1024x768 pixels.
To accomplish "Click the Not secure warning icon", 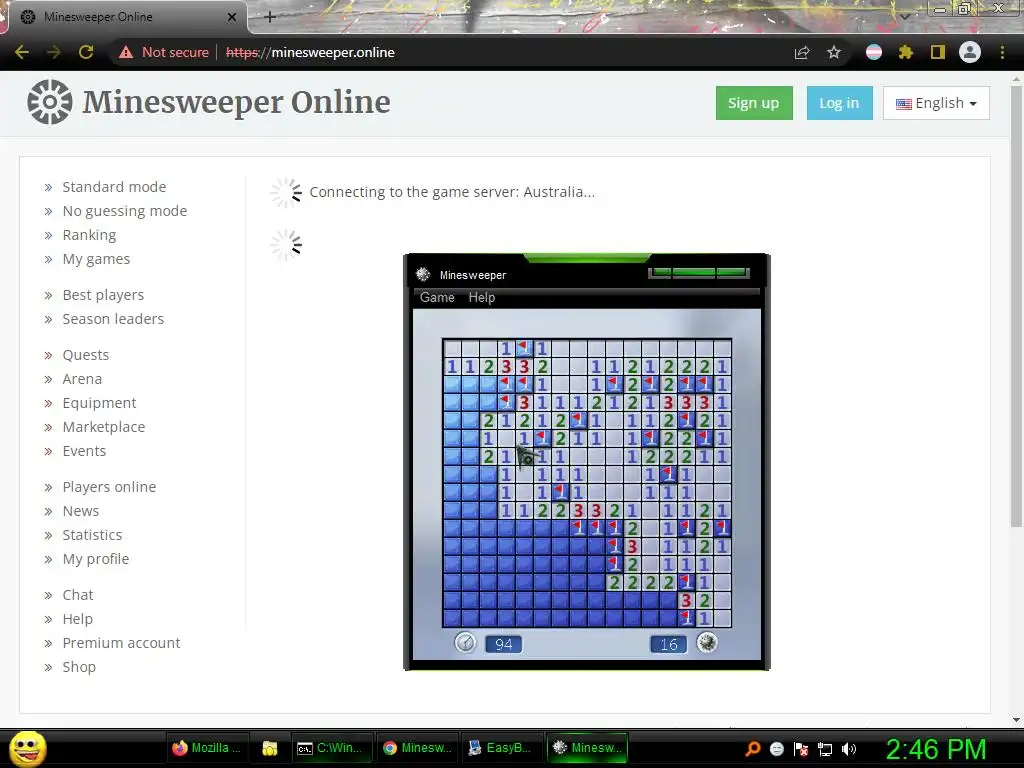I will tap(126, 52).
